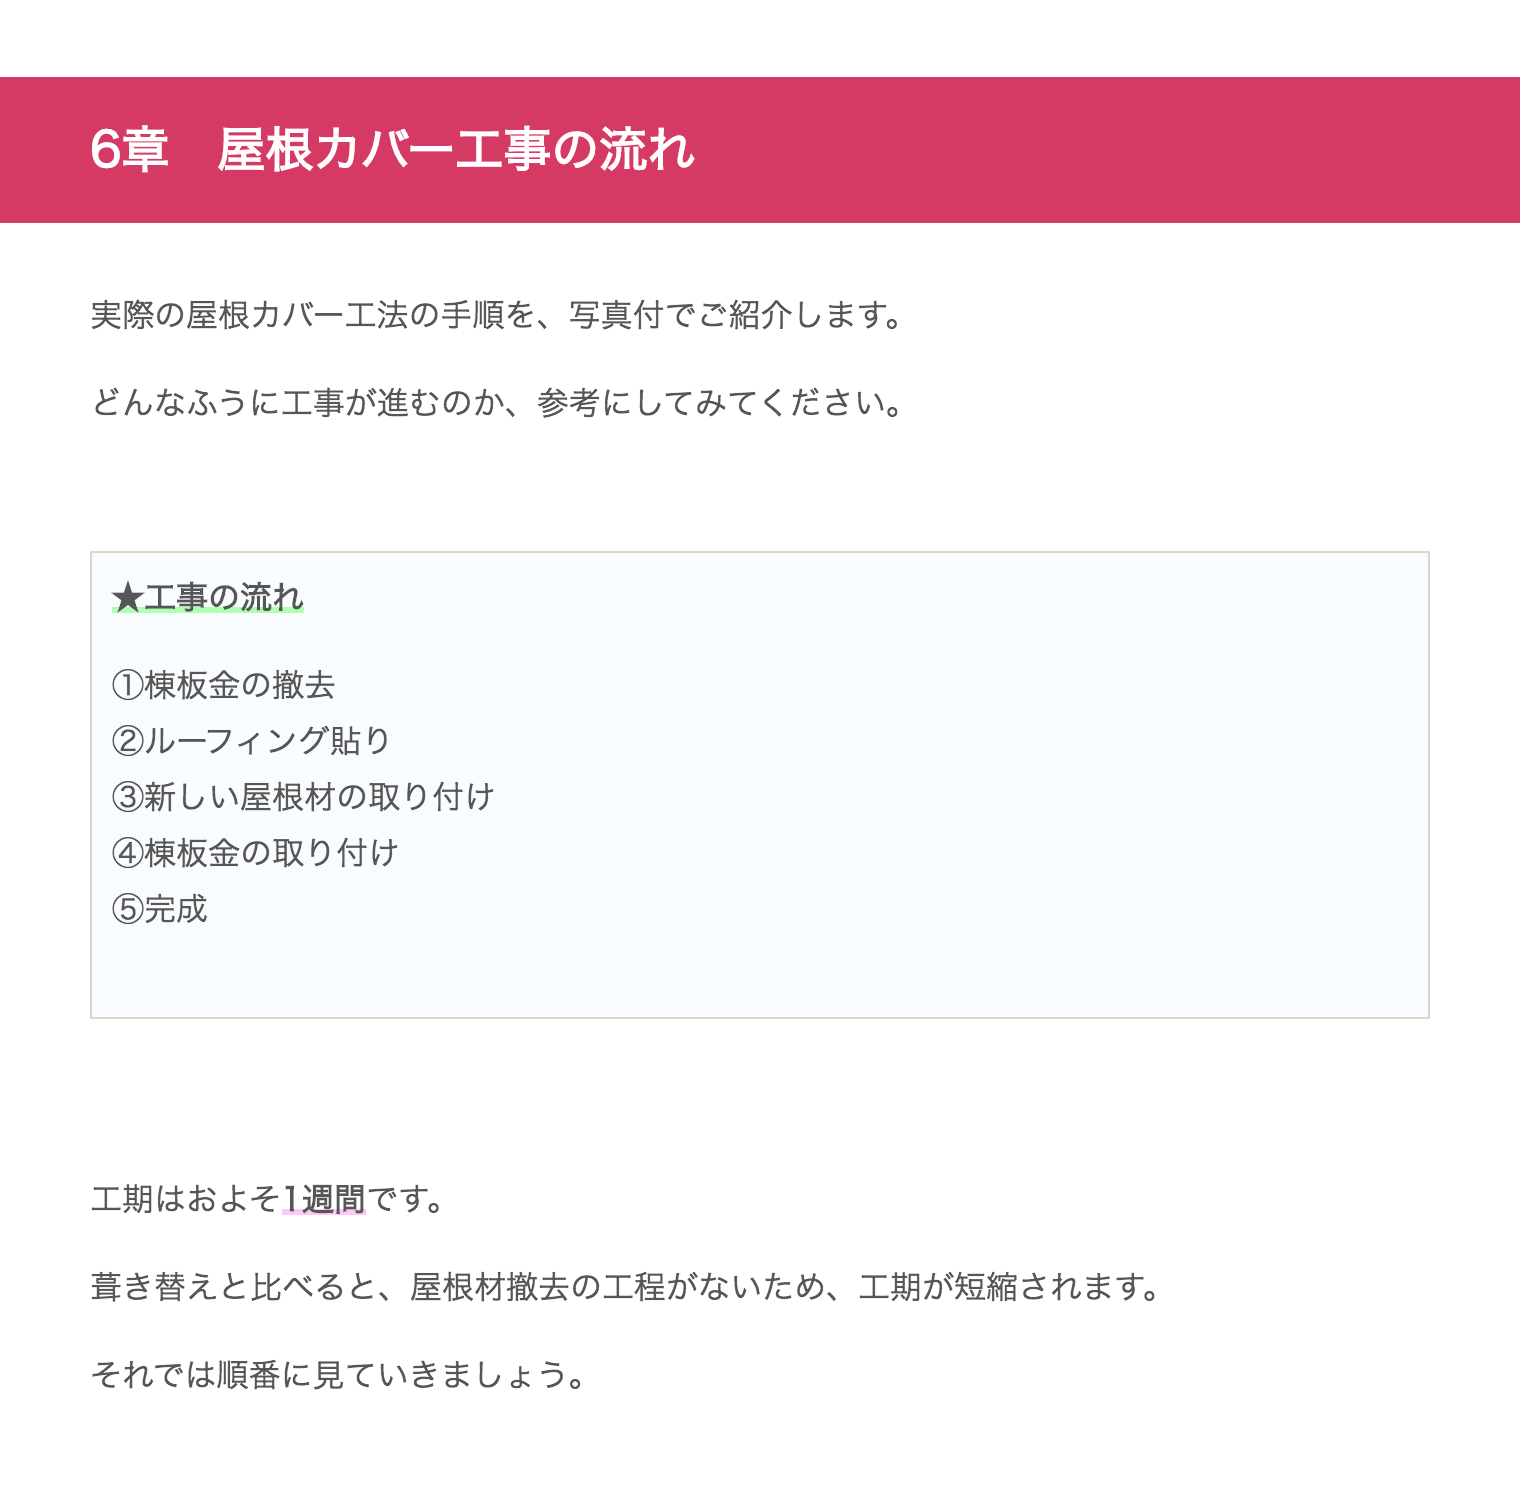Select step text 棟板金の取り付け
This screenshot has height=1494, width=1520.
pos(272,853)
